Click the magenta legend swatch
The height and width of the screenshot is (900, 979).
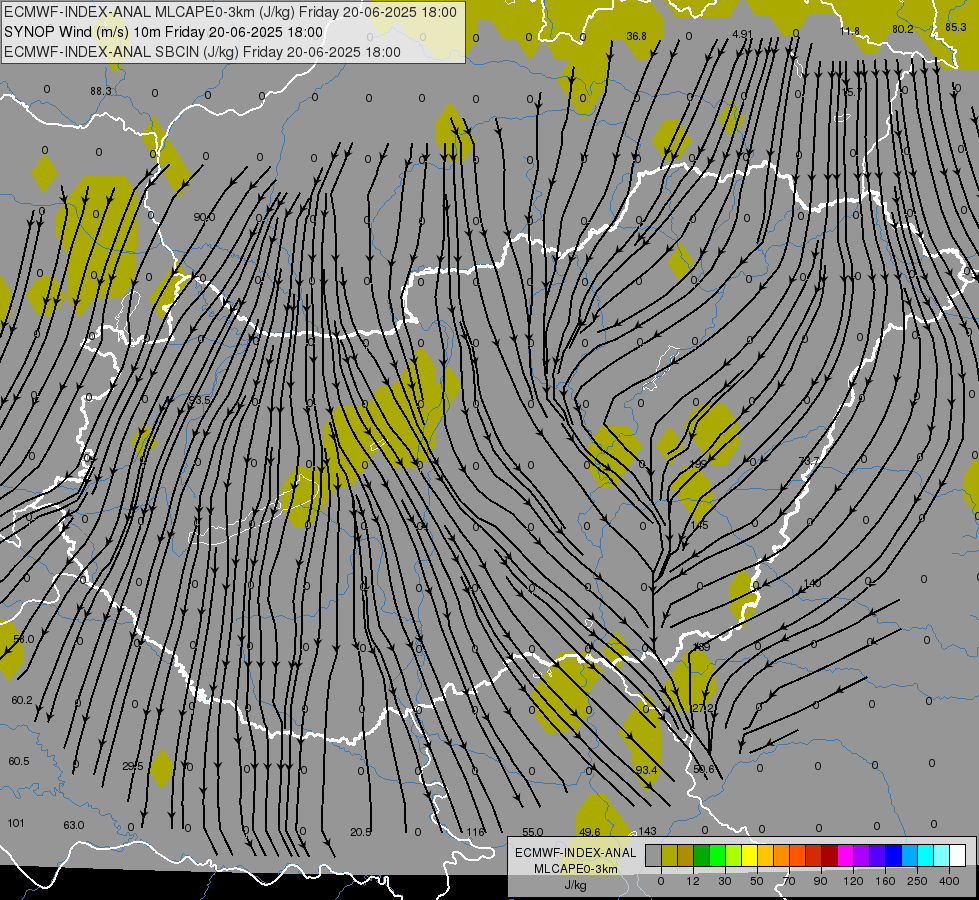click(x=846, y=855)
